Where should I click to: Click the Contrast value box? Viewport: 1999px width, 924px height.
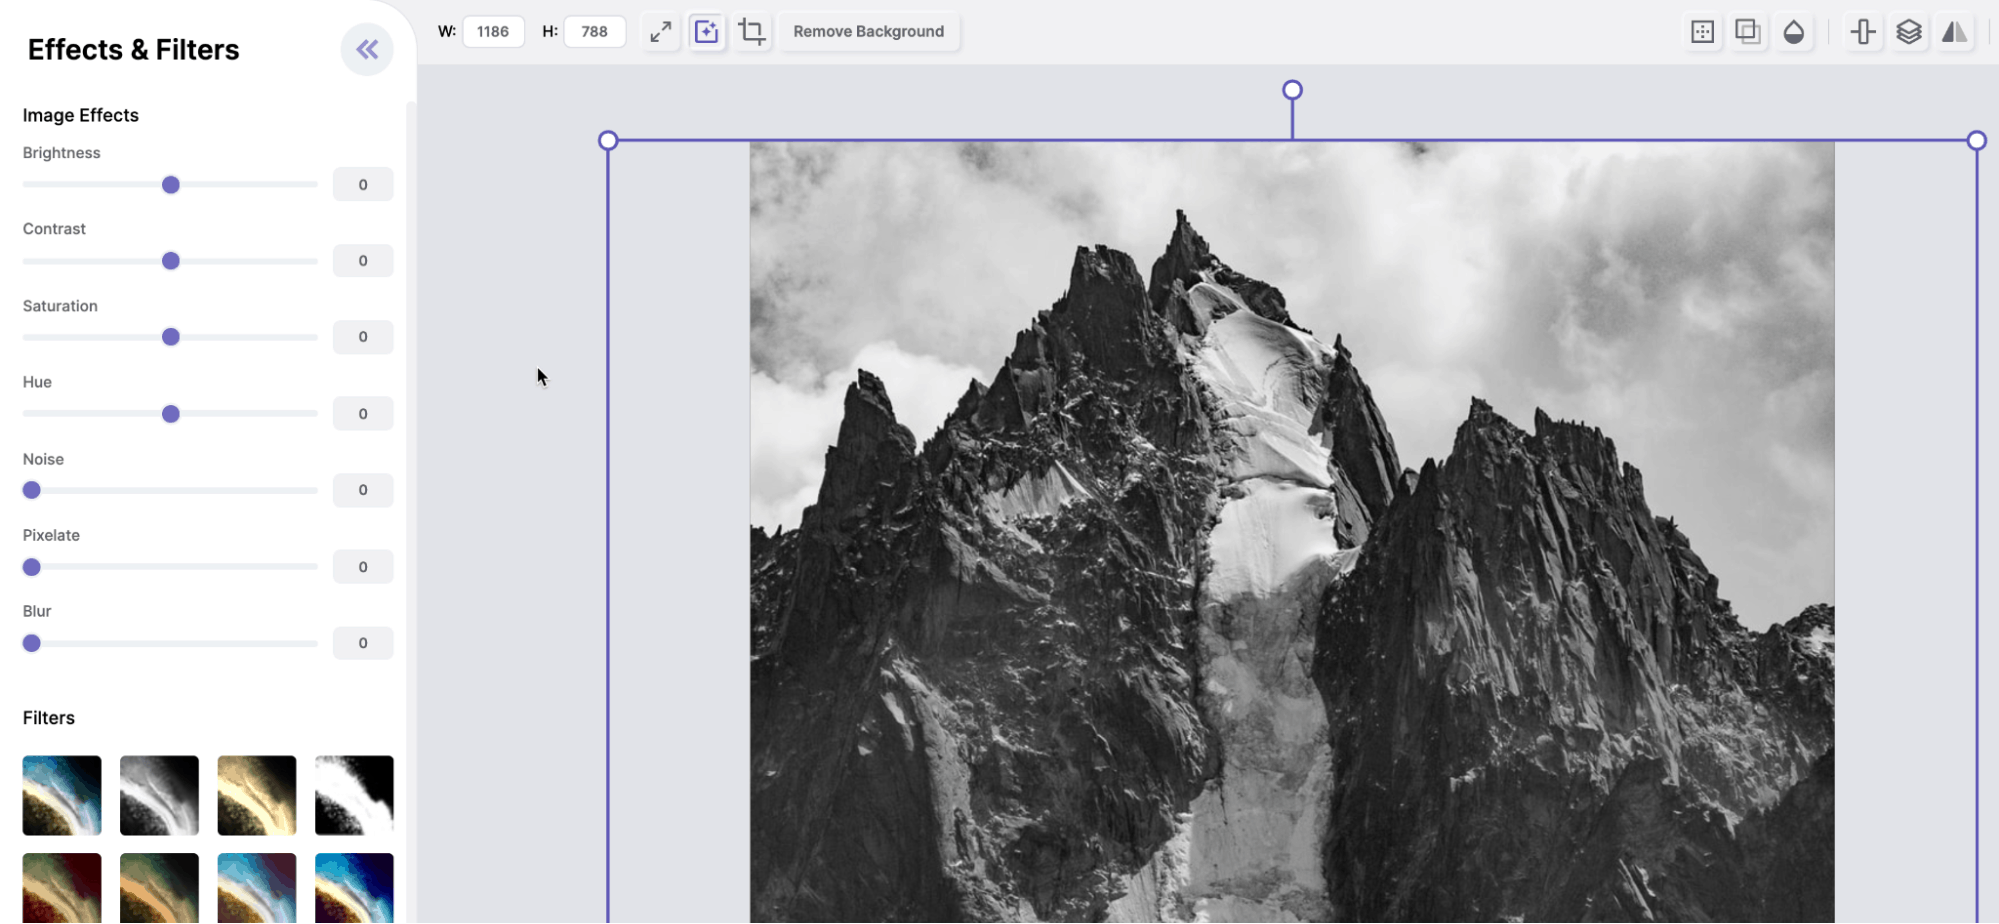pos(363,261)
